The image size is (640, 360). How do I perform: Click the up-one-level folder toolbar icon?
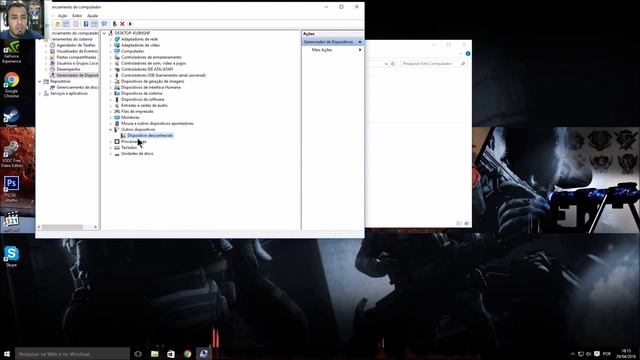(x=58, y=24)
